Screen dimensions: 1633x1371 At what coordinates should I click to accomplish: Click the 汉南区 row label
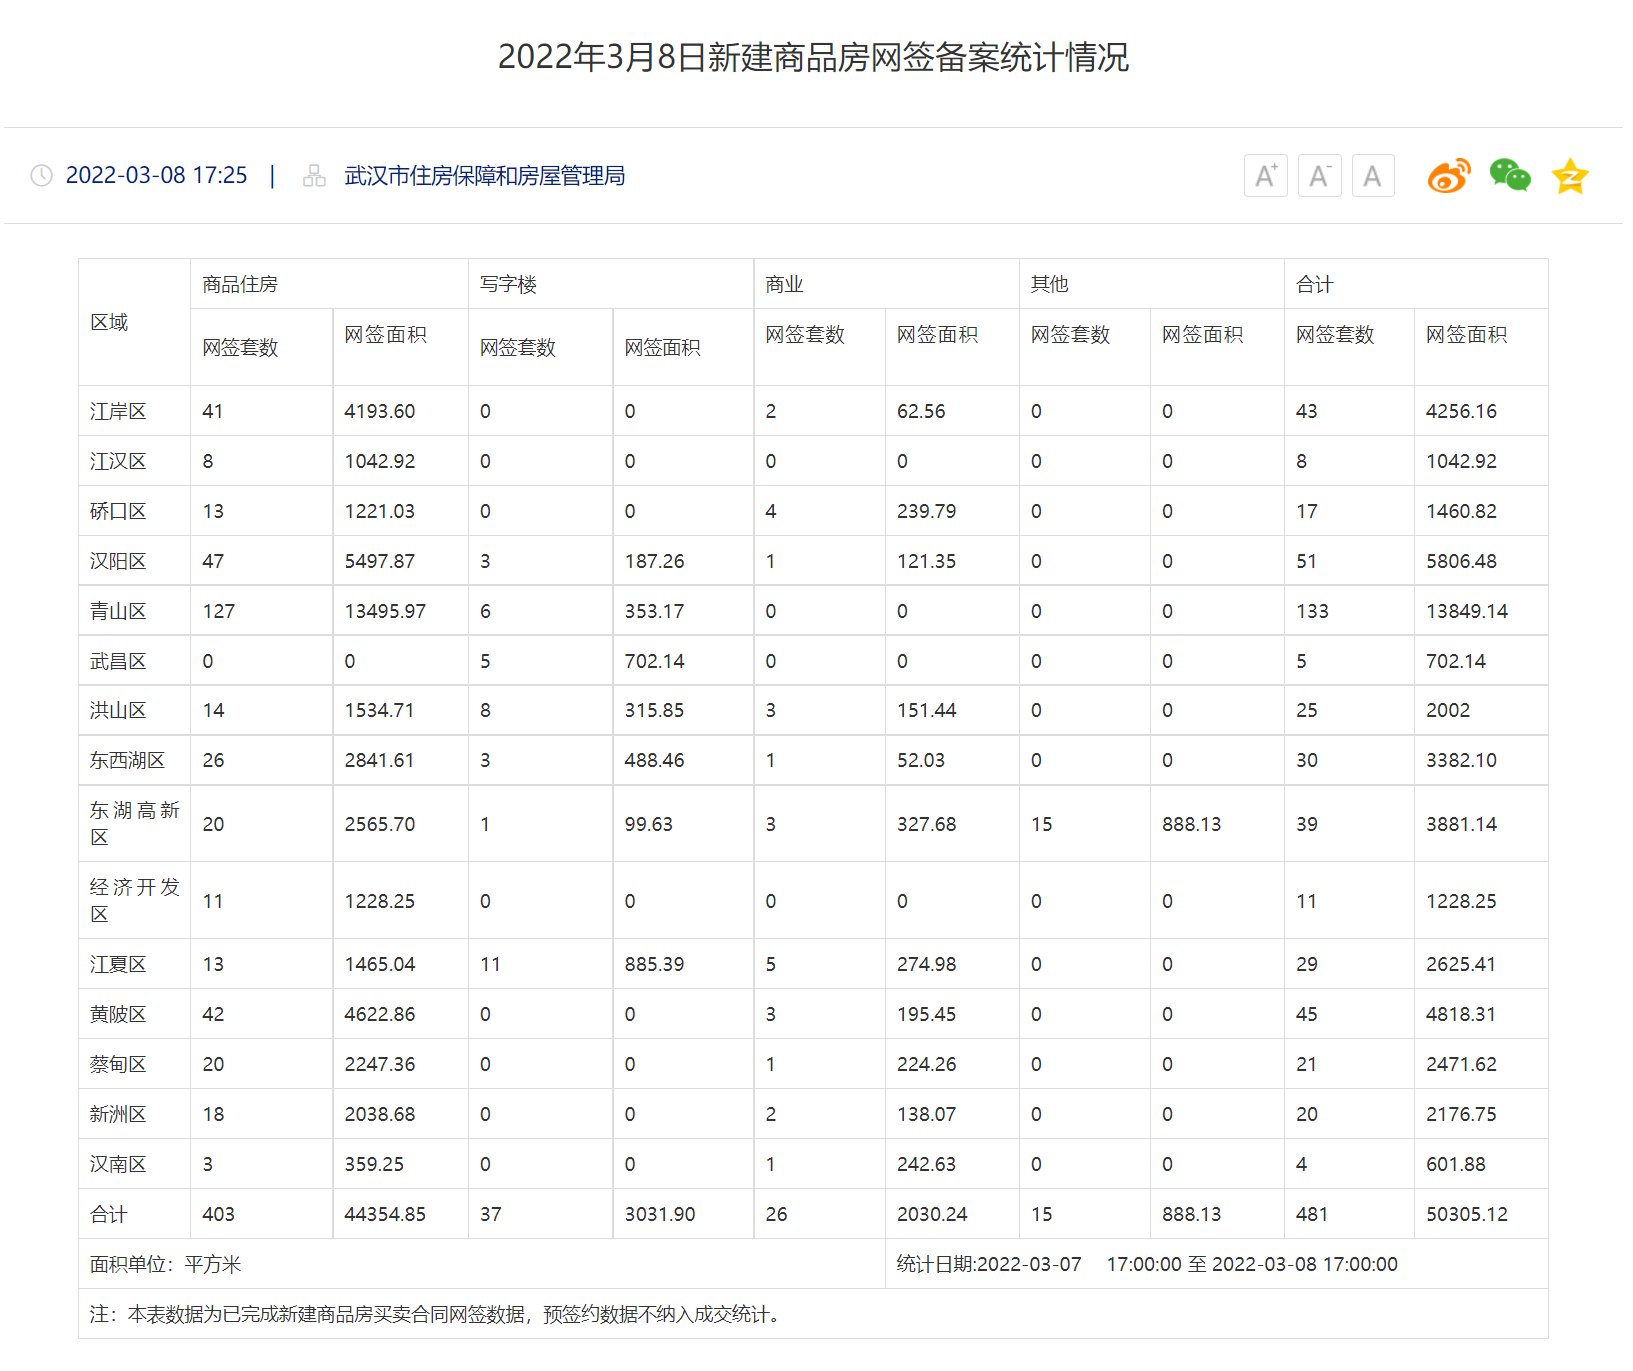point(118,1164)
